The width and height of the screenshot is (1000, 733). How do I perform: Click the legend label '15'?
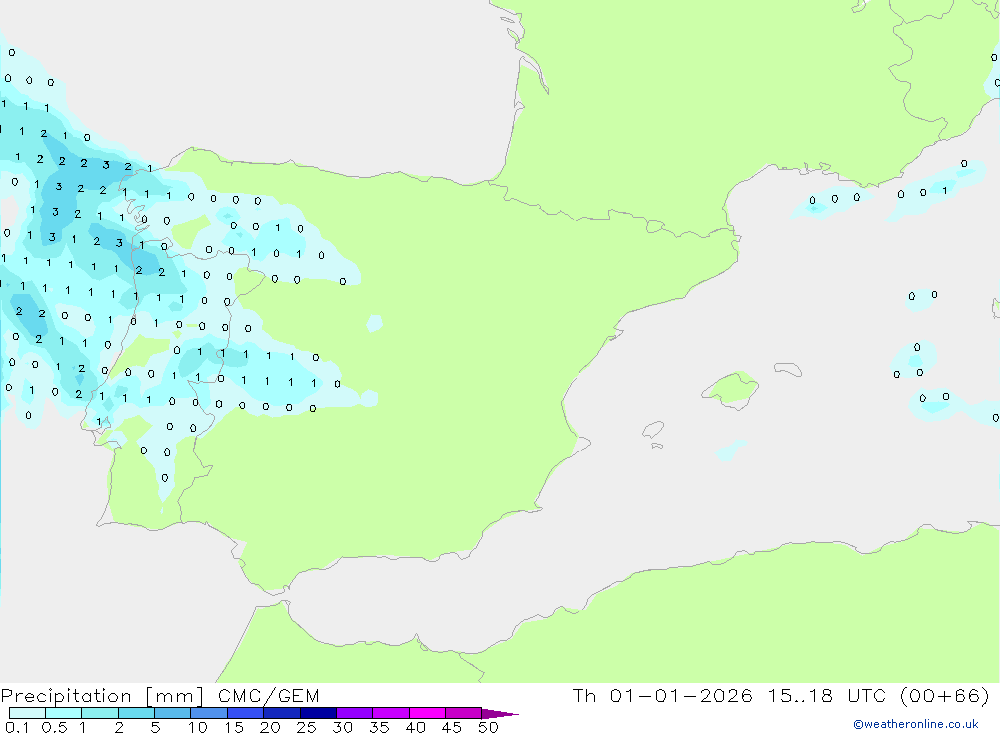234,727
